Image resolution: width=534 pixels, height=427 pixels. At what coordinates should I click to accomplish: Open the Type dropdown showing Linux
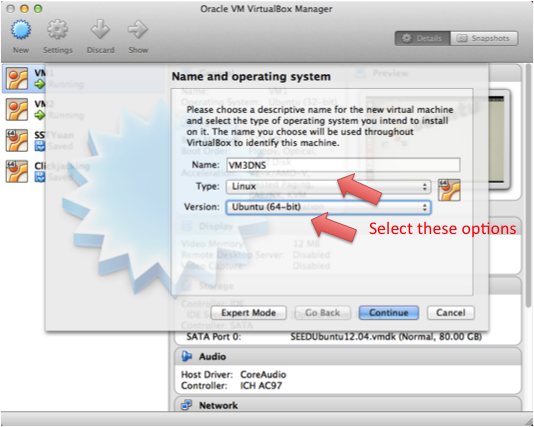point(328,187)
